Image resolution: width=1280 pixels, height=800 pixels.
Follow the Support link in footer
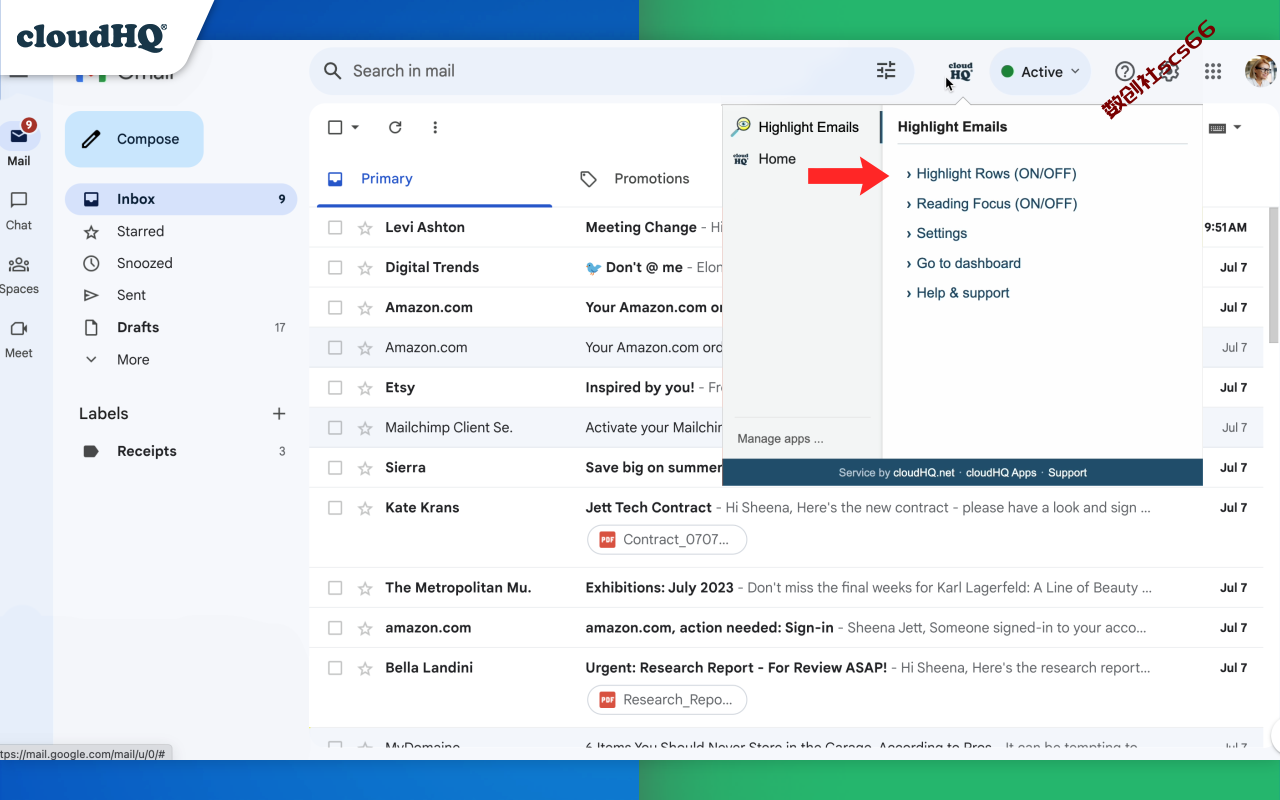pyautogui.click(x=1067, y=472)
